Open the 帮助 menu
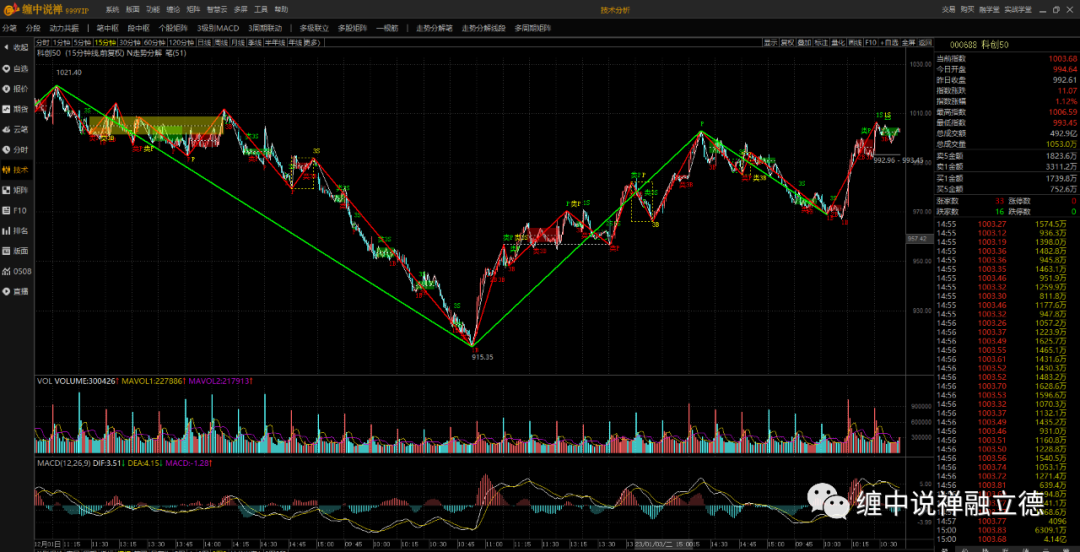The height and width of the screenshot is (552, 1080). [x=282, y=10]
